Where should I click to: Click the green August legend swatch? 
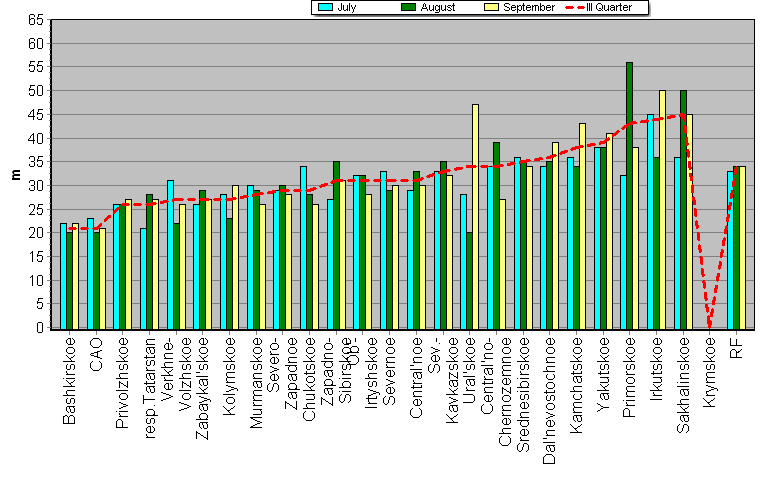coord(408,7)
